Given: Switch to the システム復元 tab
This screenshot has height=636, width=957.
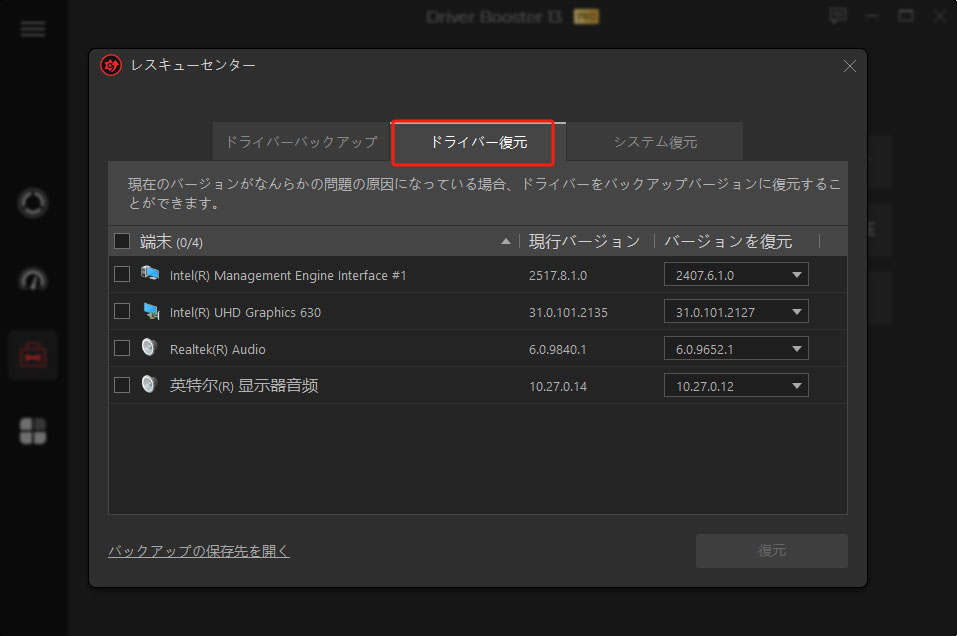Looking at the screenshot, I should pos(655,142).
